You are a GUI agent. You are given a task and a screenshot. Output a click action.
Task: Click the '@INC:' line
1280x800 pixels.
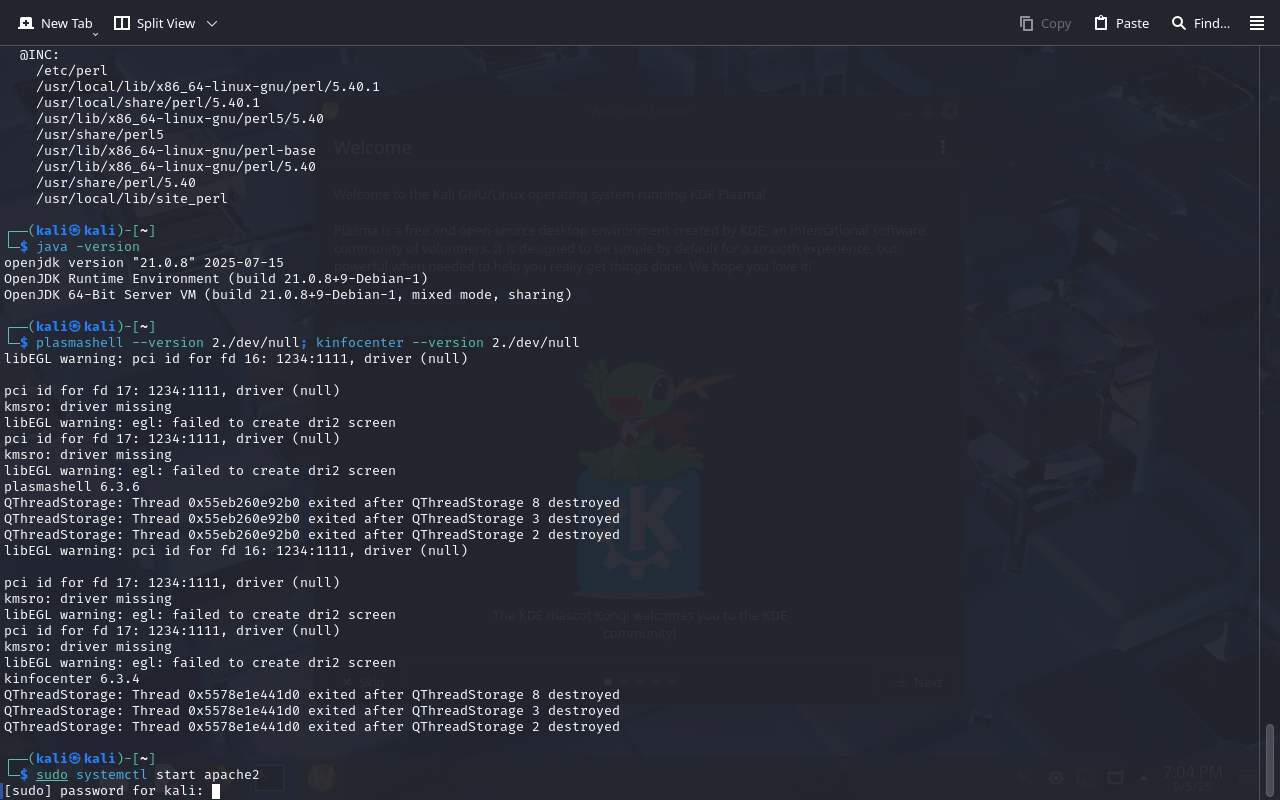[40, 55]
